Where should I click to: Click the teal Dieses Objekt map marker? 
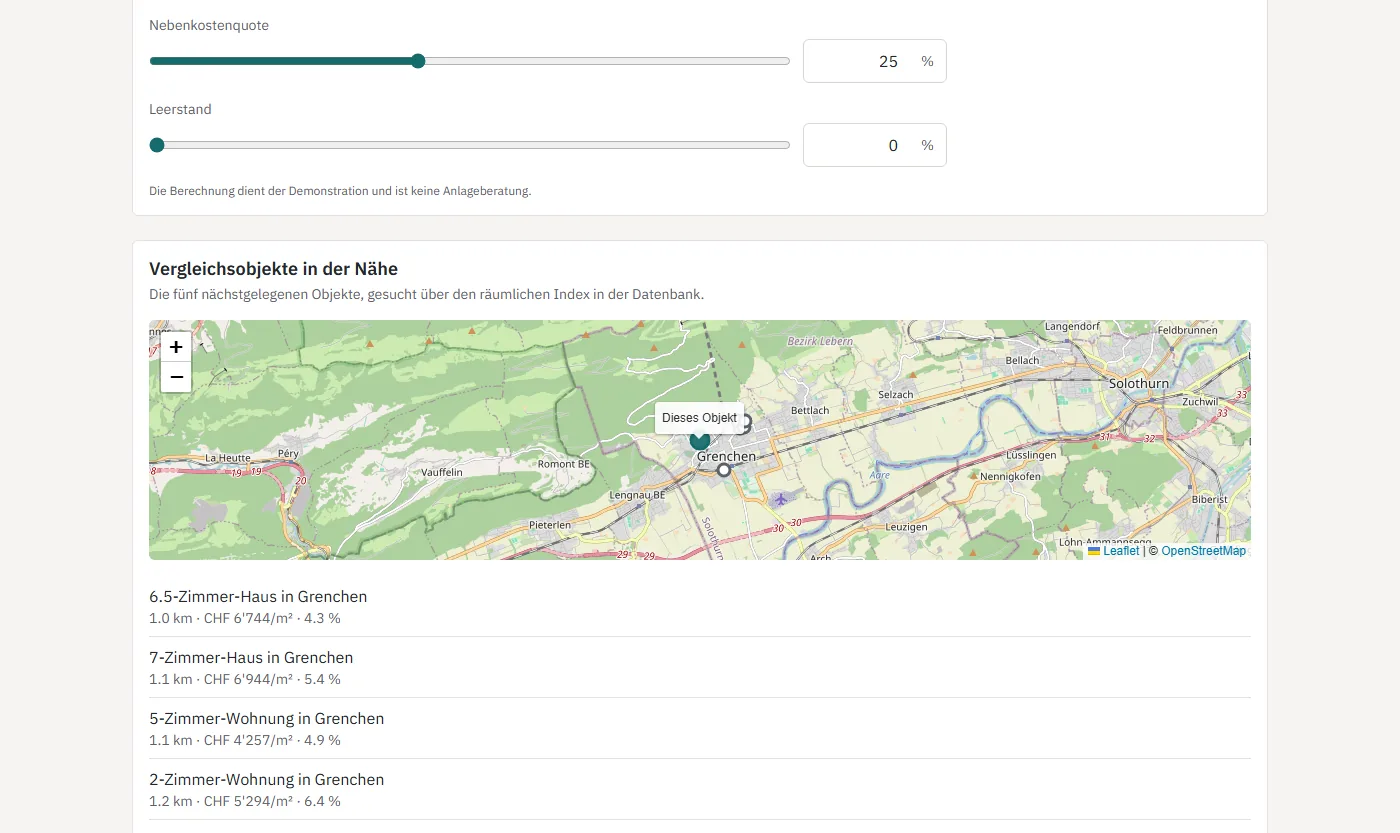click(700, 441)
